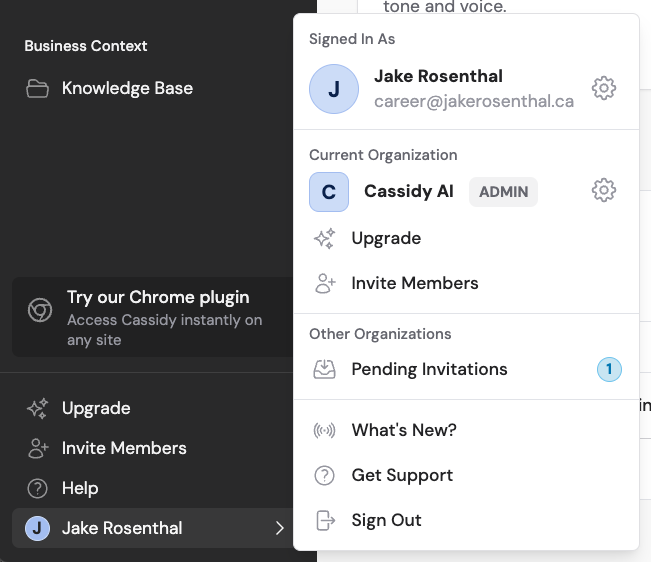This screenshot has width=651, height=562.
Task: Click the sparkle icon beside Upgrade in popup
Action: [x=325, y=238]
